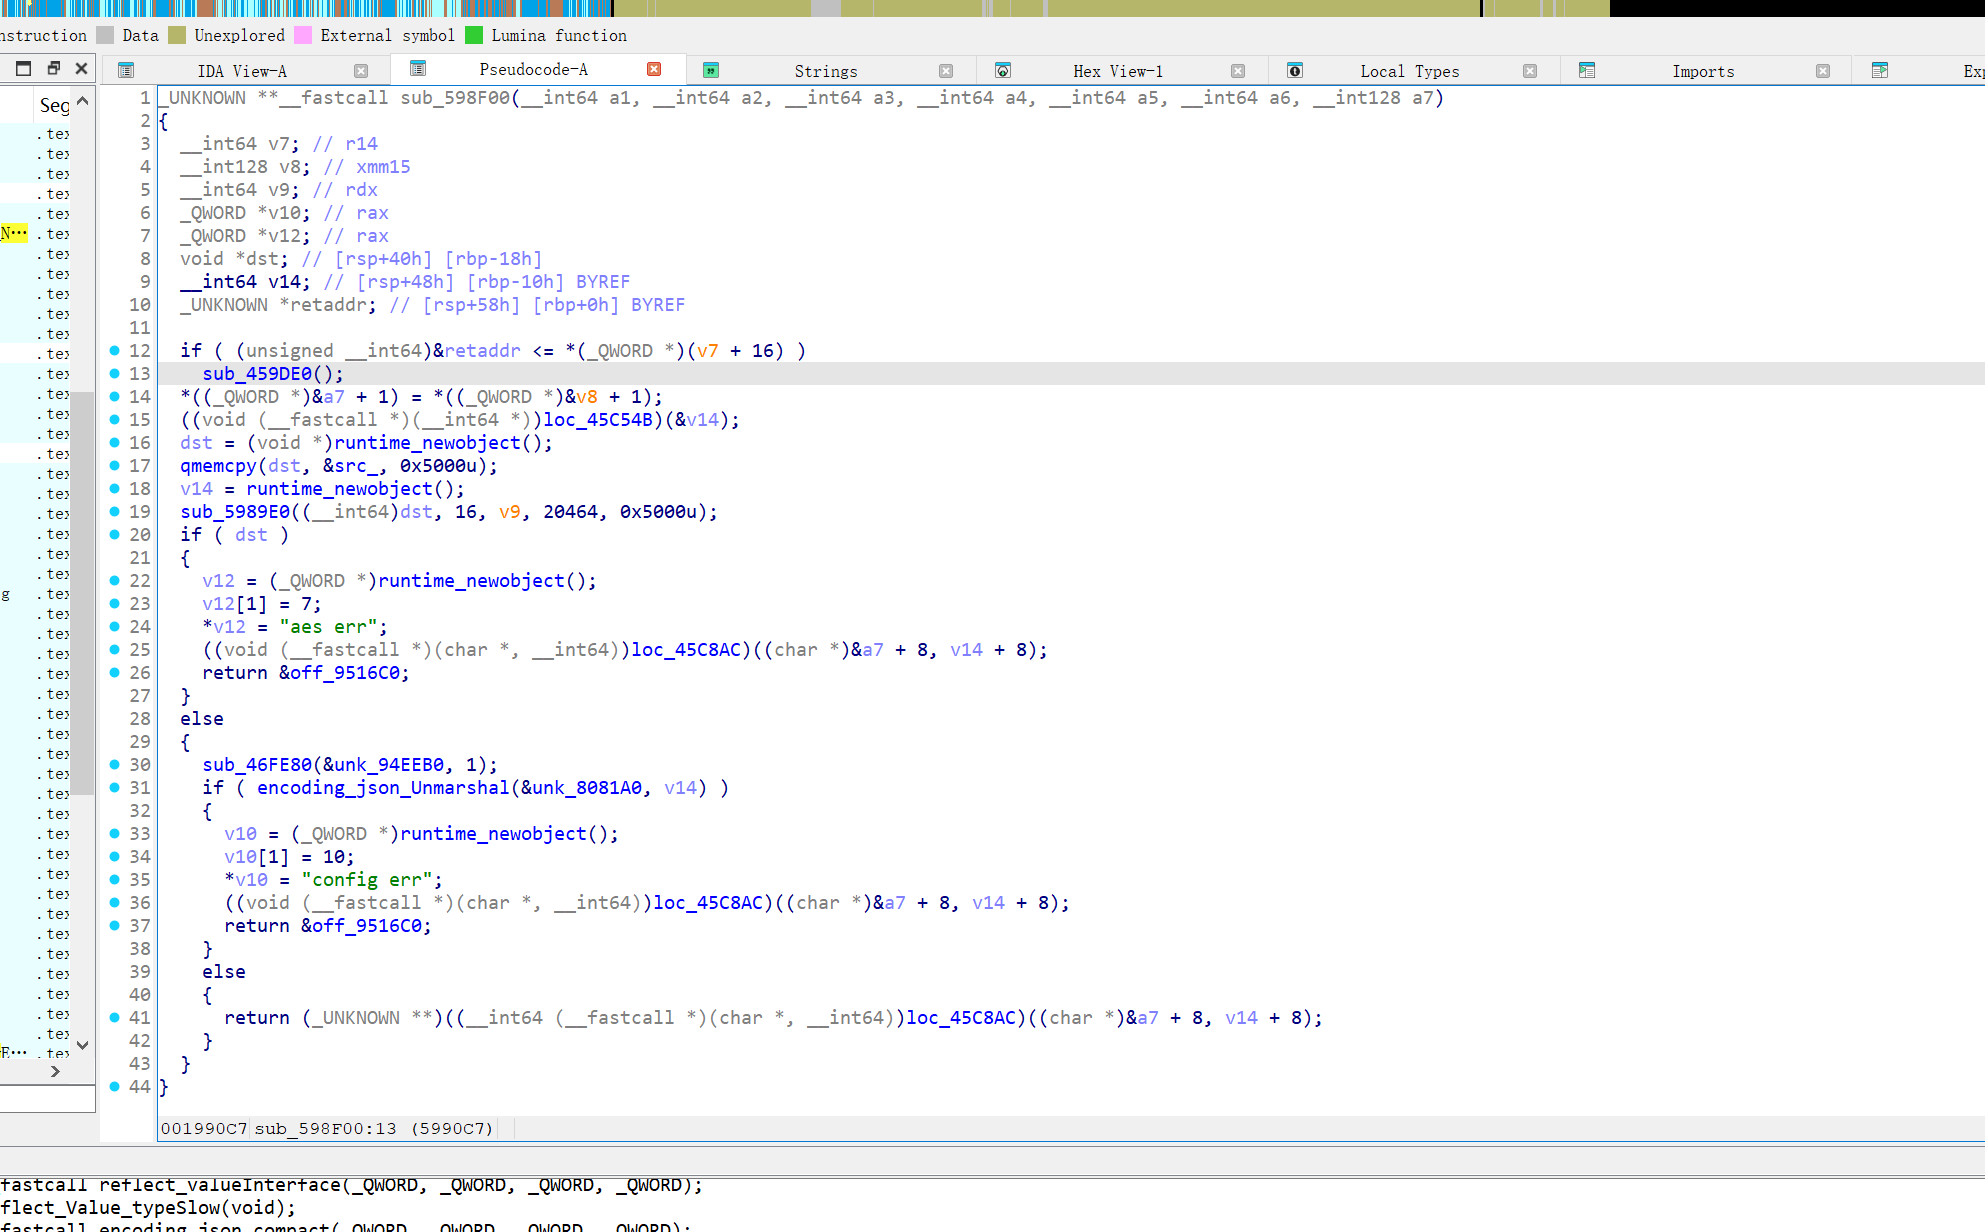Toggle breakpoint dot on line 31
The image size is (1985, 1232).
point(115,788)
